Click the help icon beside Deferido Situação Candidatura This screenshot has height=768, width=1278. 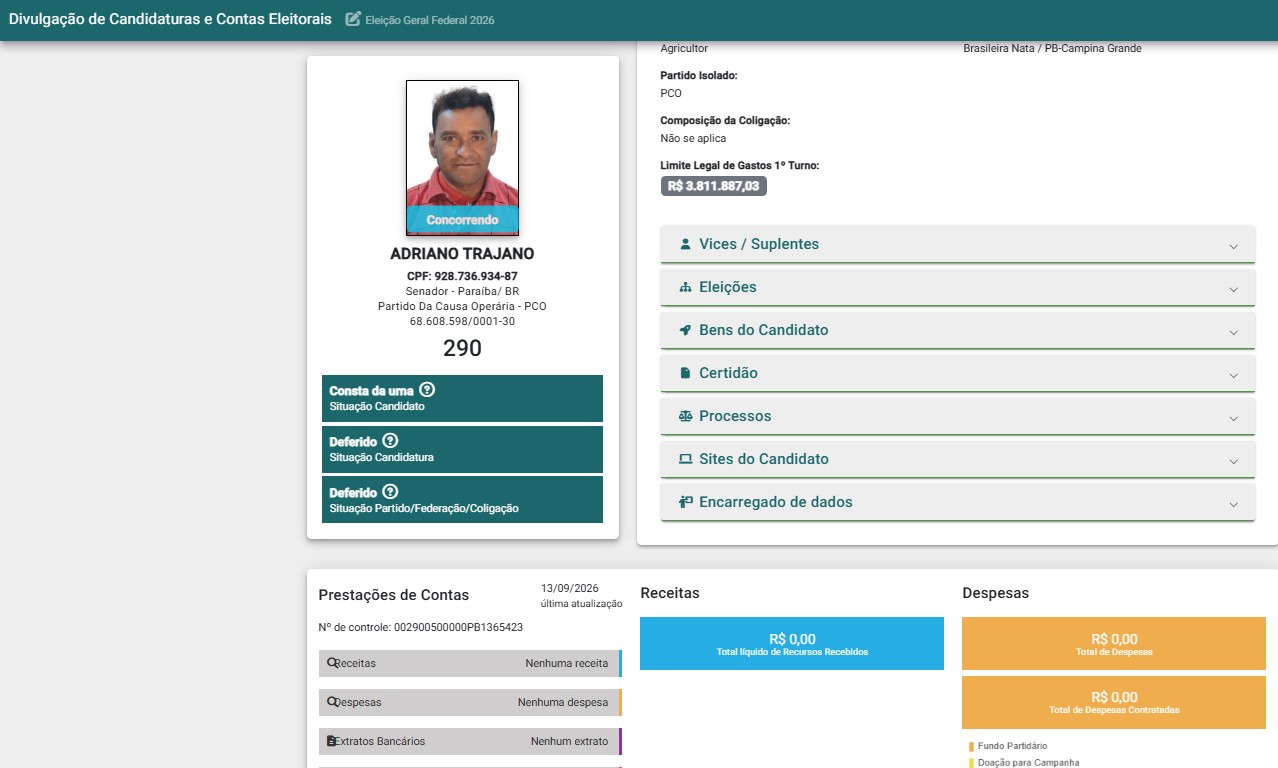click(391, 440)
